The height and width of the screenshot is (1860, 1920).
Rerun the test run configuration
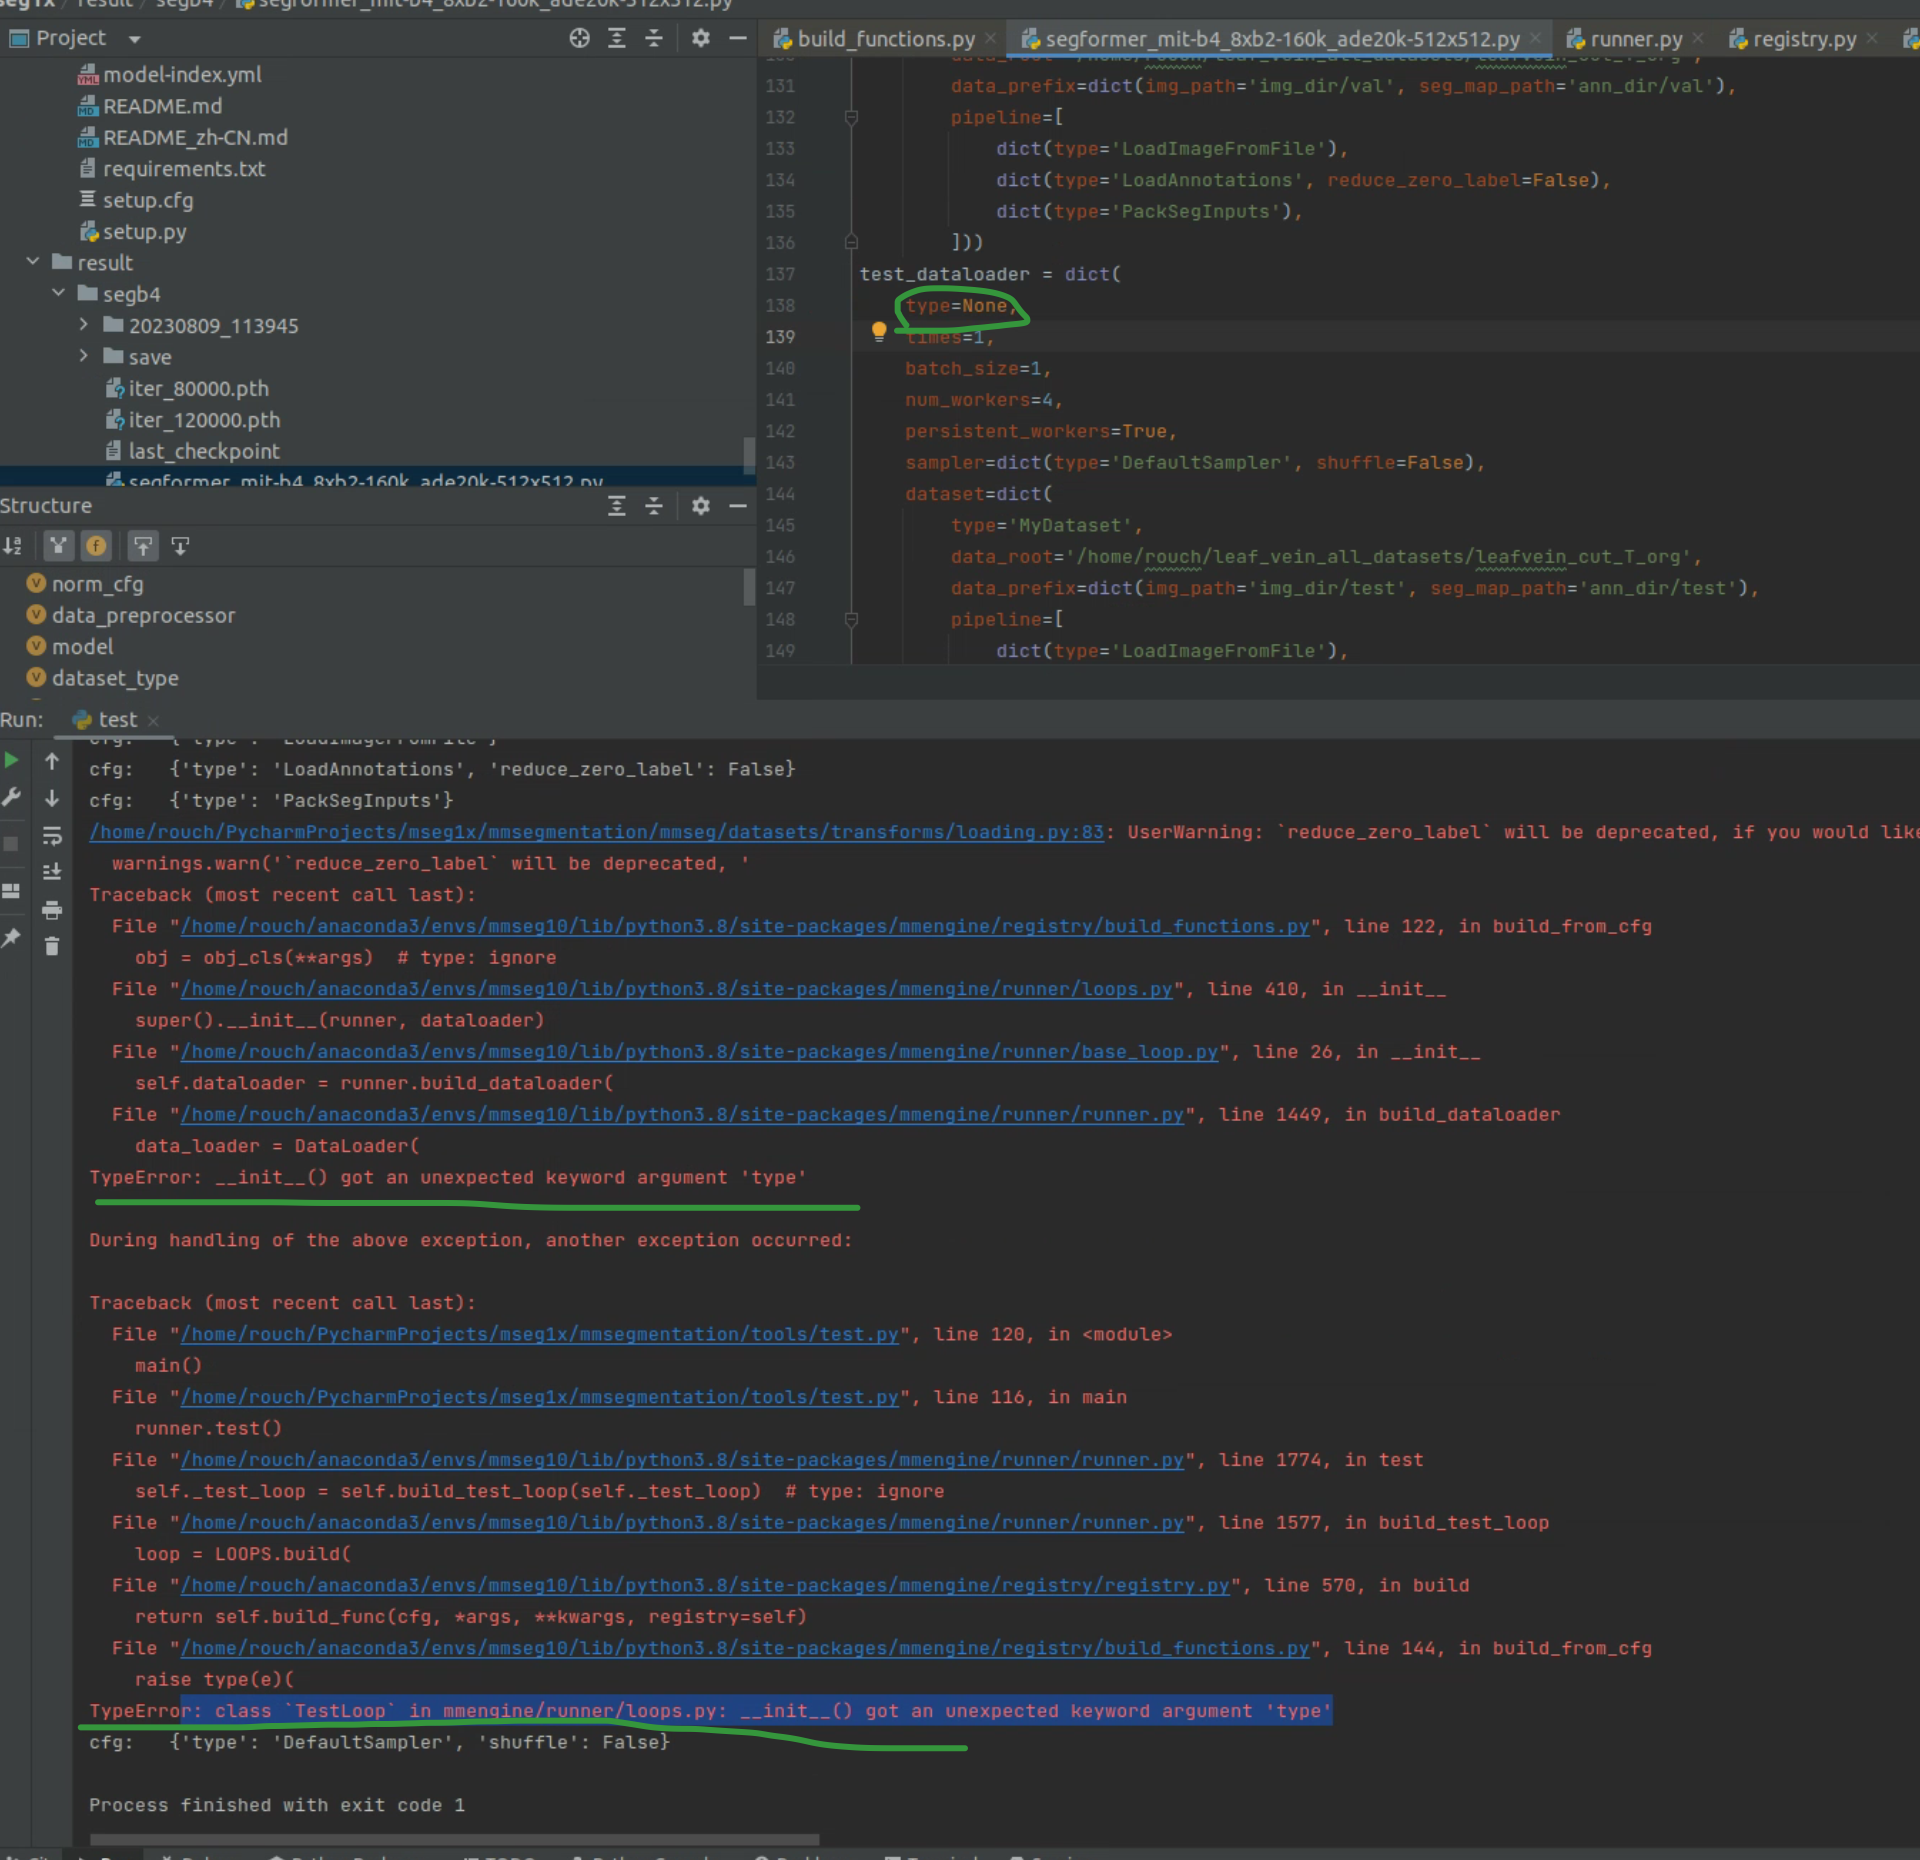(x=12, y=760)
